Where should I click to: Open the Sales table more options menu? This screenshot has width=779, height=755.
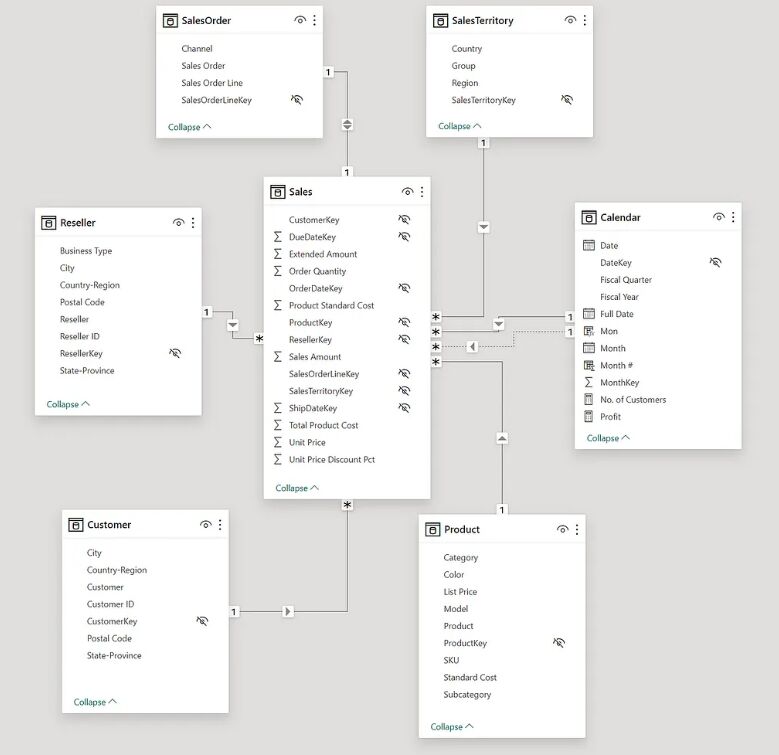click(422, 192)
